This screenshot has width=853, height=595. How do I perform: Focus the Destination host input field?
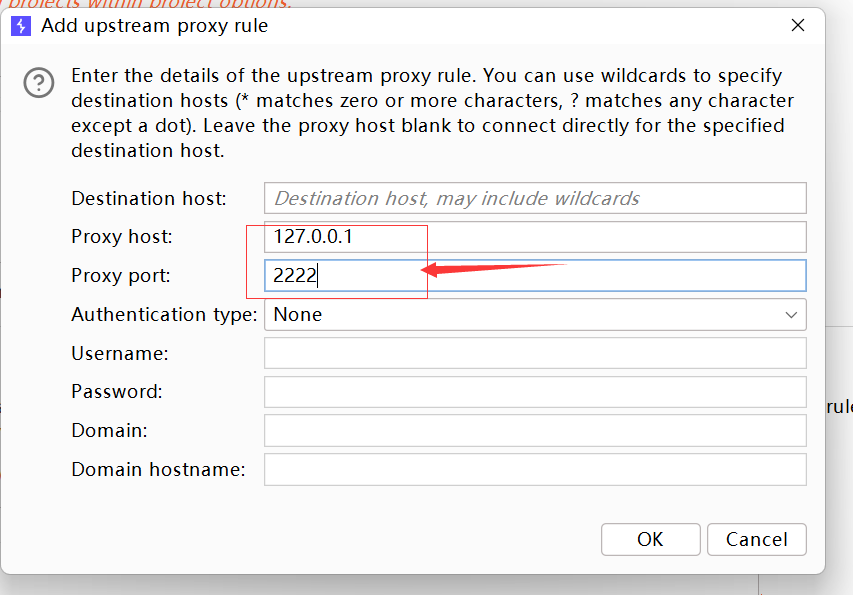click(x=535, y=198)
